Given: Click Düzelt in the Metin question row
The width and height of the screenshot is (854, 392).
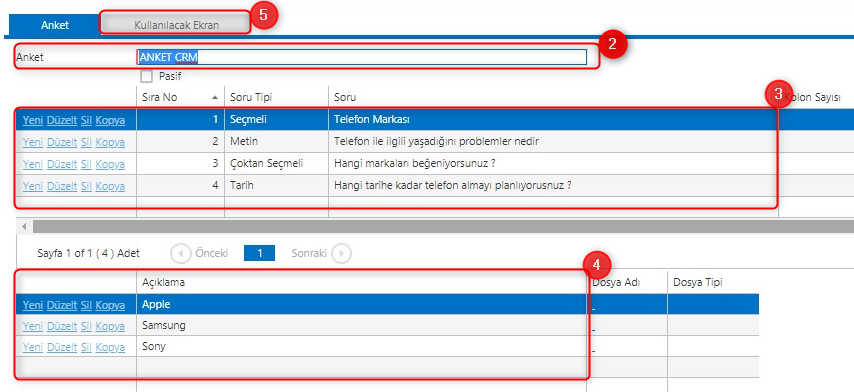Looking at the screenshot, I should click(x=62, y=142).
